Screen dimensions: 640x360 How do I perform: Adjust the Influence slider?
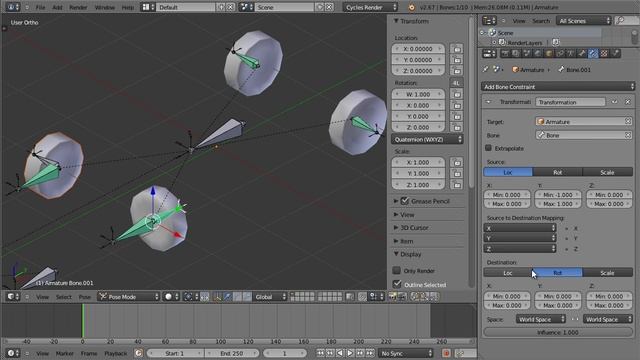[x=558, y=332]
